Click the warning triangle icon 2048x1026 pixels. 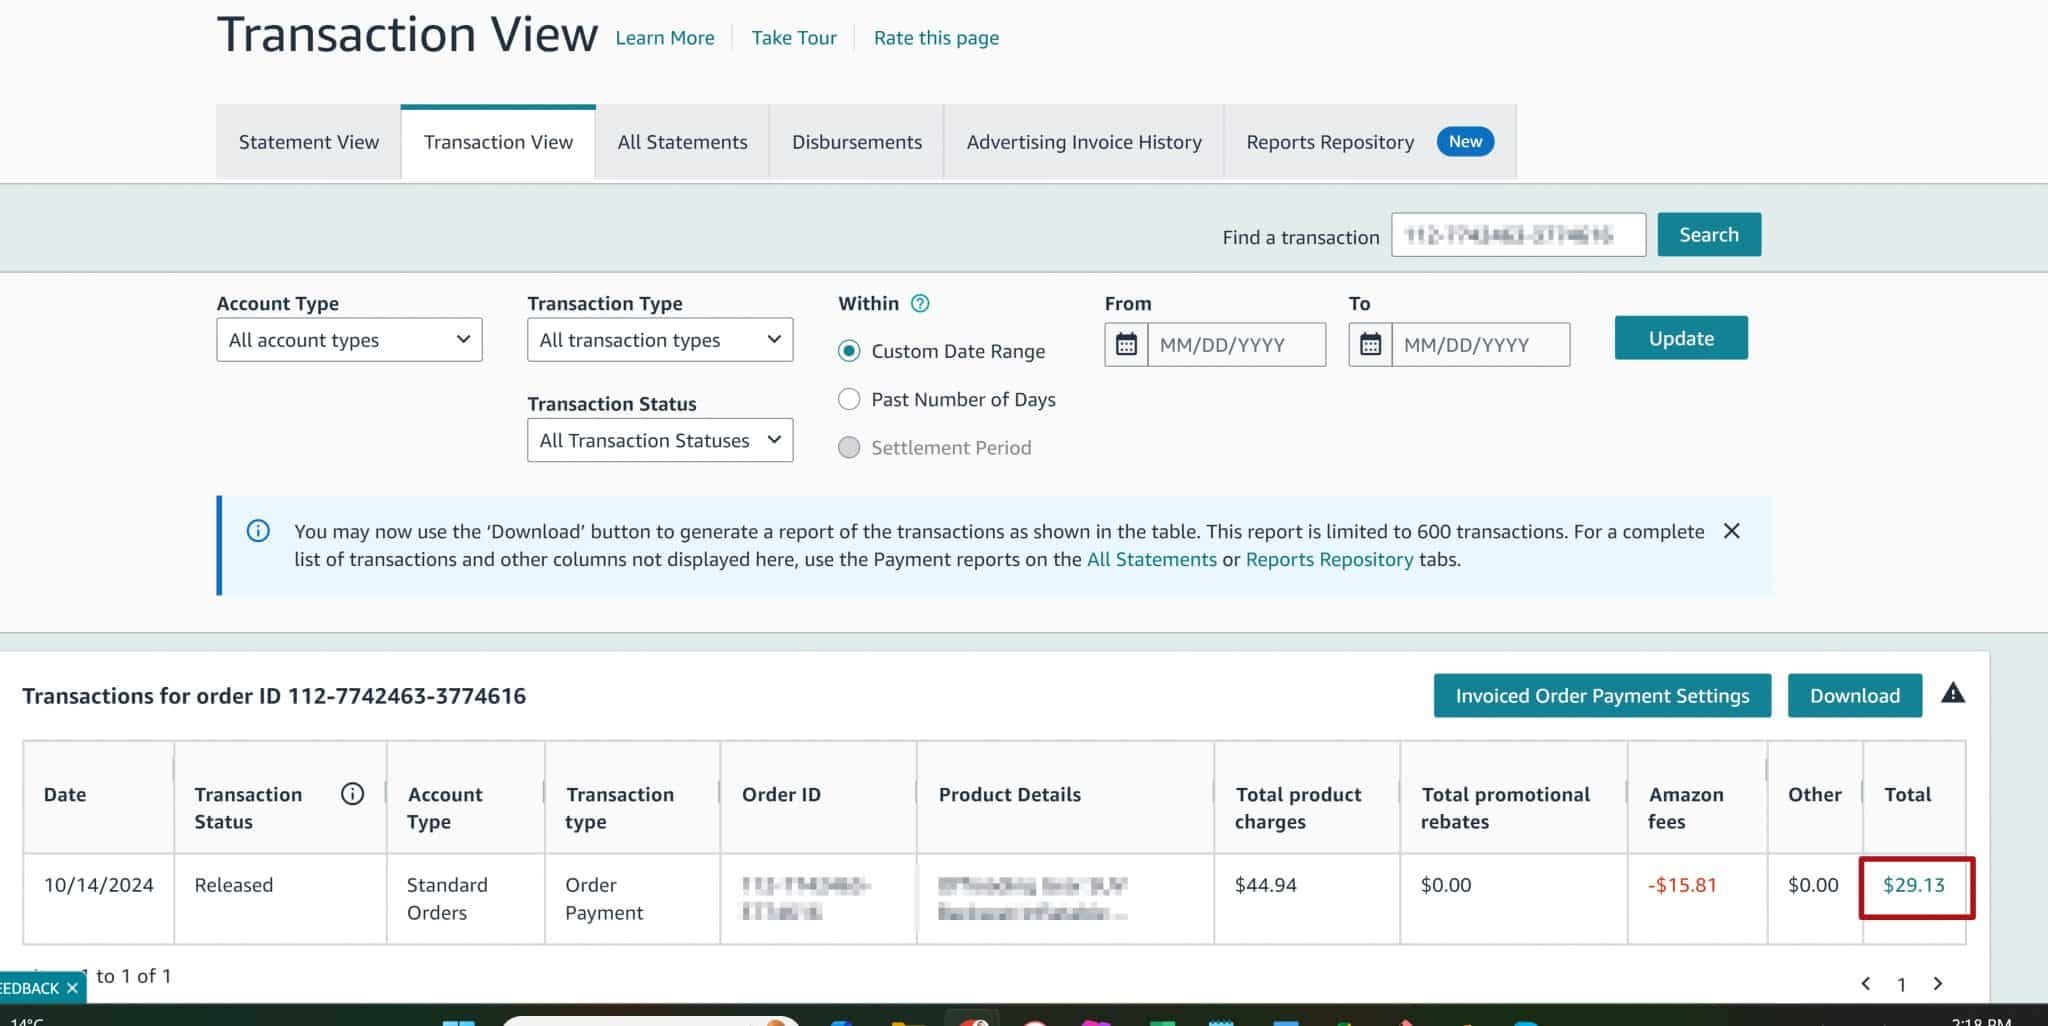[x=1953, y=693]
